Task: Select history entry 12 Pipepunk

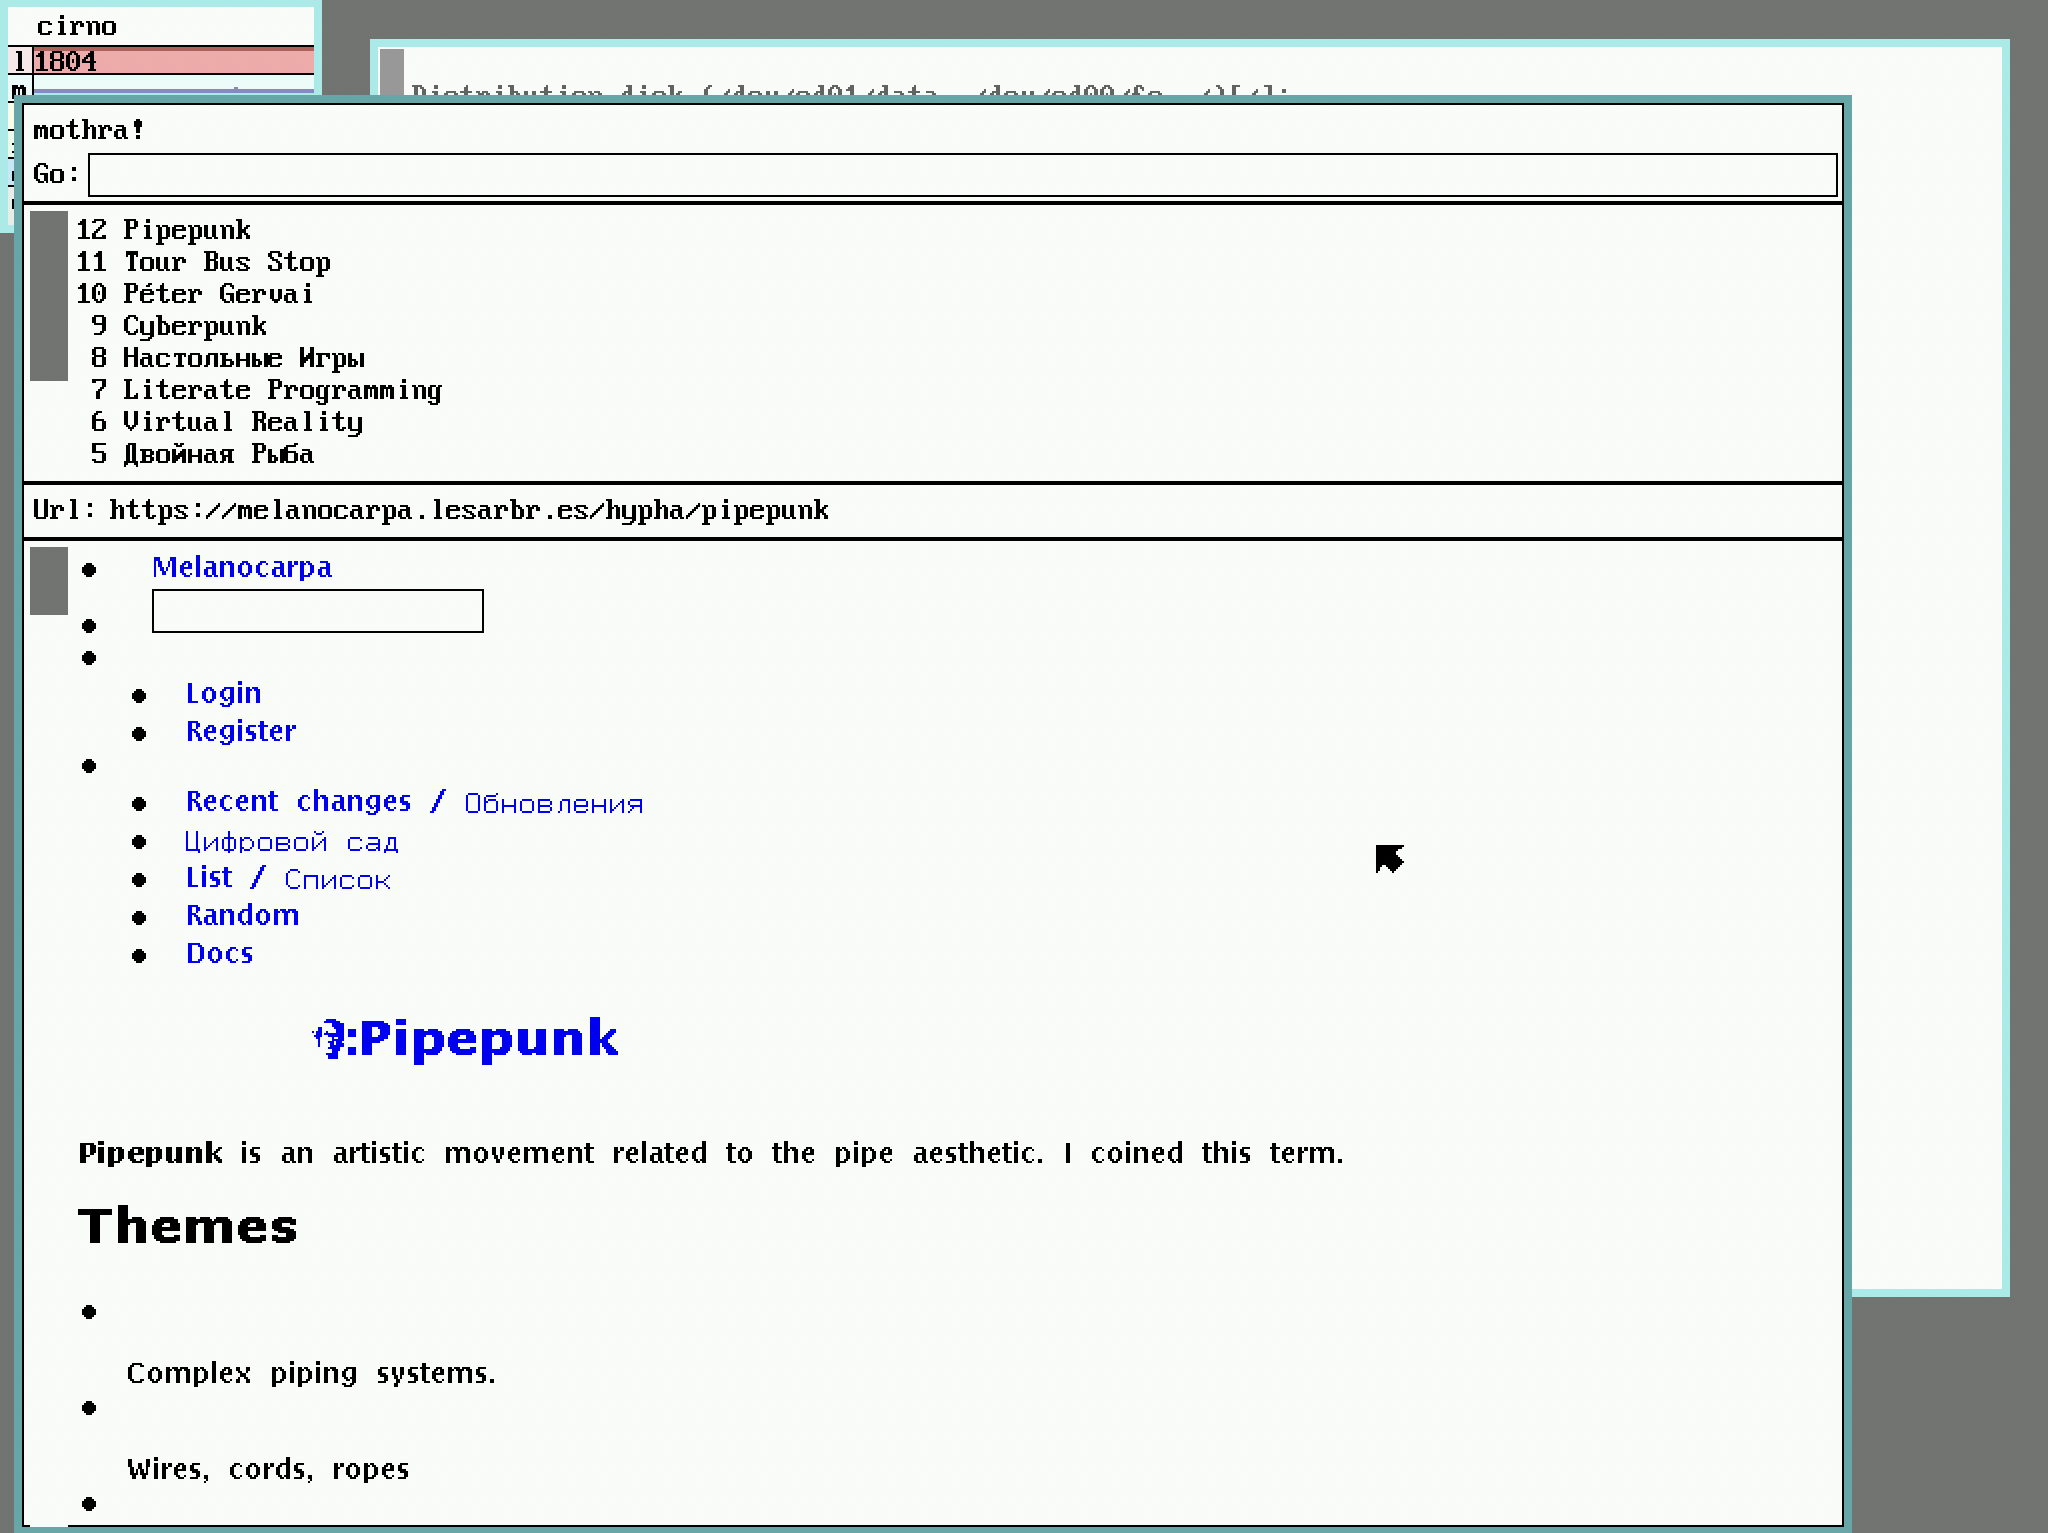Action: pos(164,230)
